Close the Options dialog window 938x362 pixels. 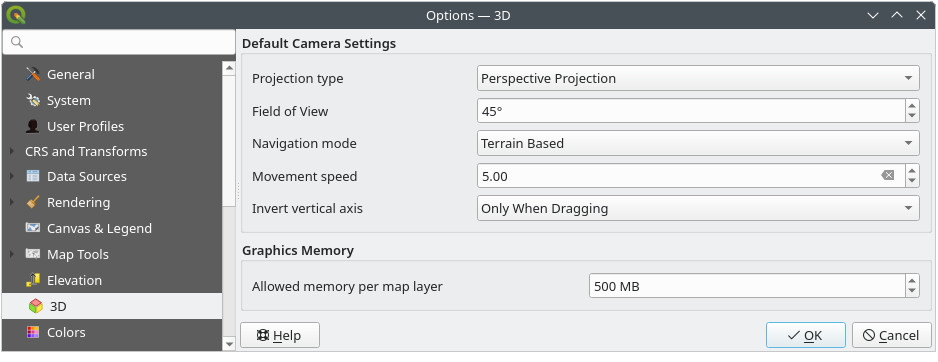tap(921, 15)
